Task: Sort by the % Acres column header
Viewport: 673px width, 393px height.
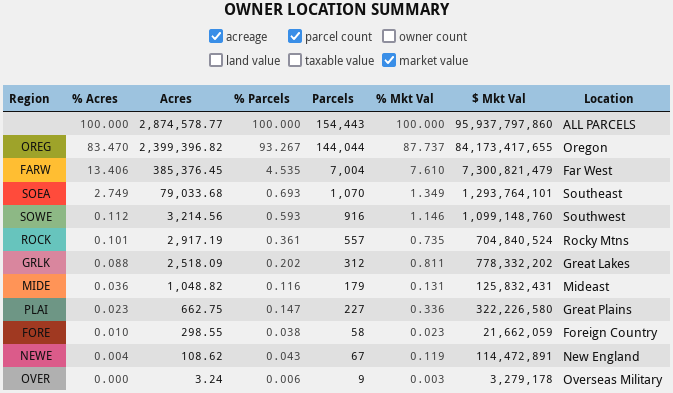Action: point(95,99)
